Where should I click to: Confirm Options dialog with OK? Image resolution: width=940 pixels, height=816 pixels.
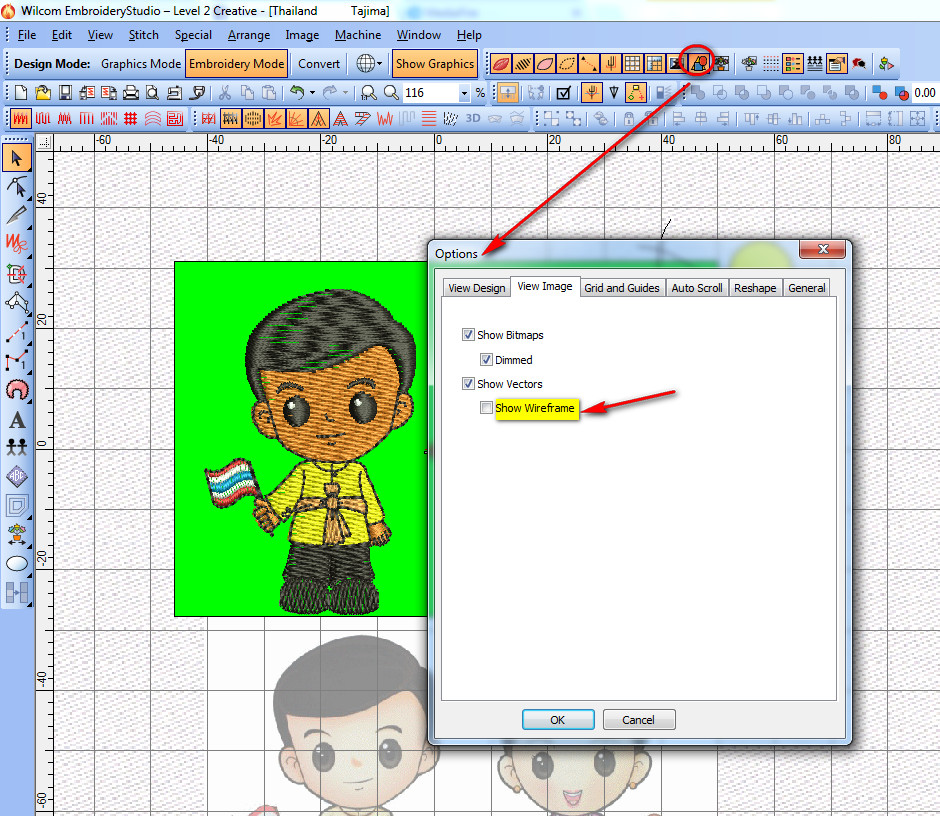[558, 719]
